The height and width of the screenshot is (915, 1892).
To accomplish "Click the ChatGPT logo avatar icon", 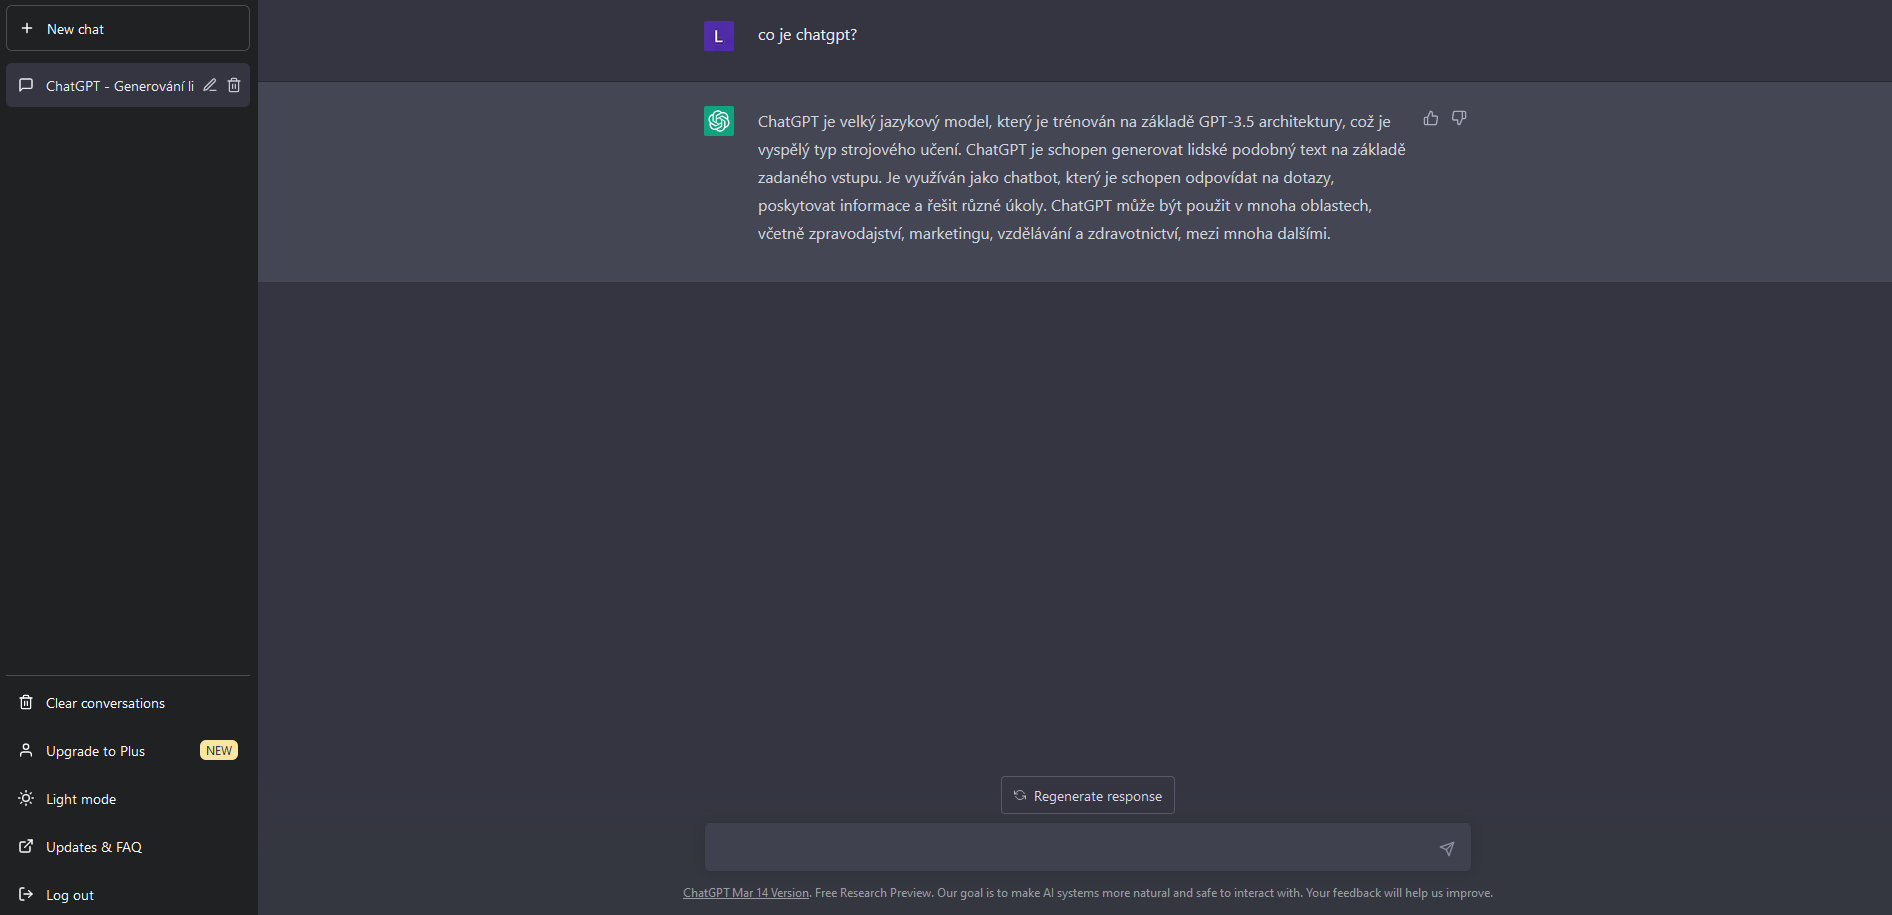I will (719, 121).
